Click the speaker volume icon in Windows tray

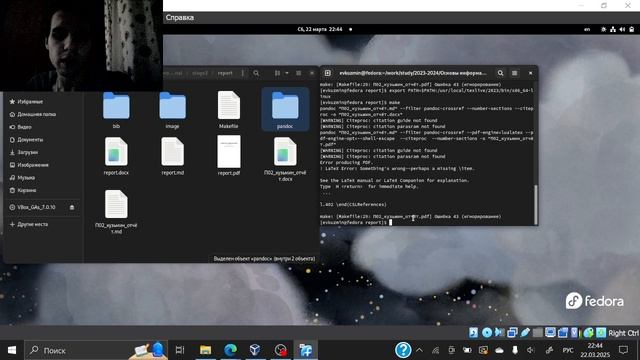[530, 350]
